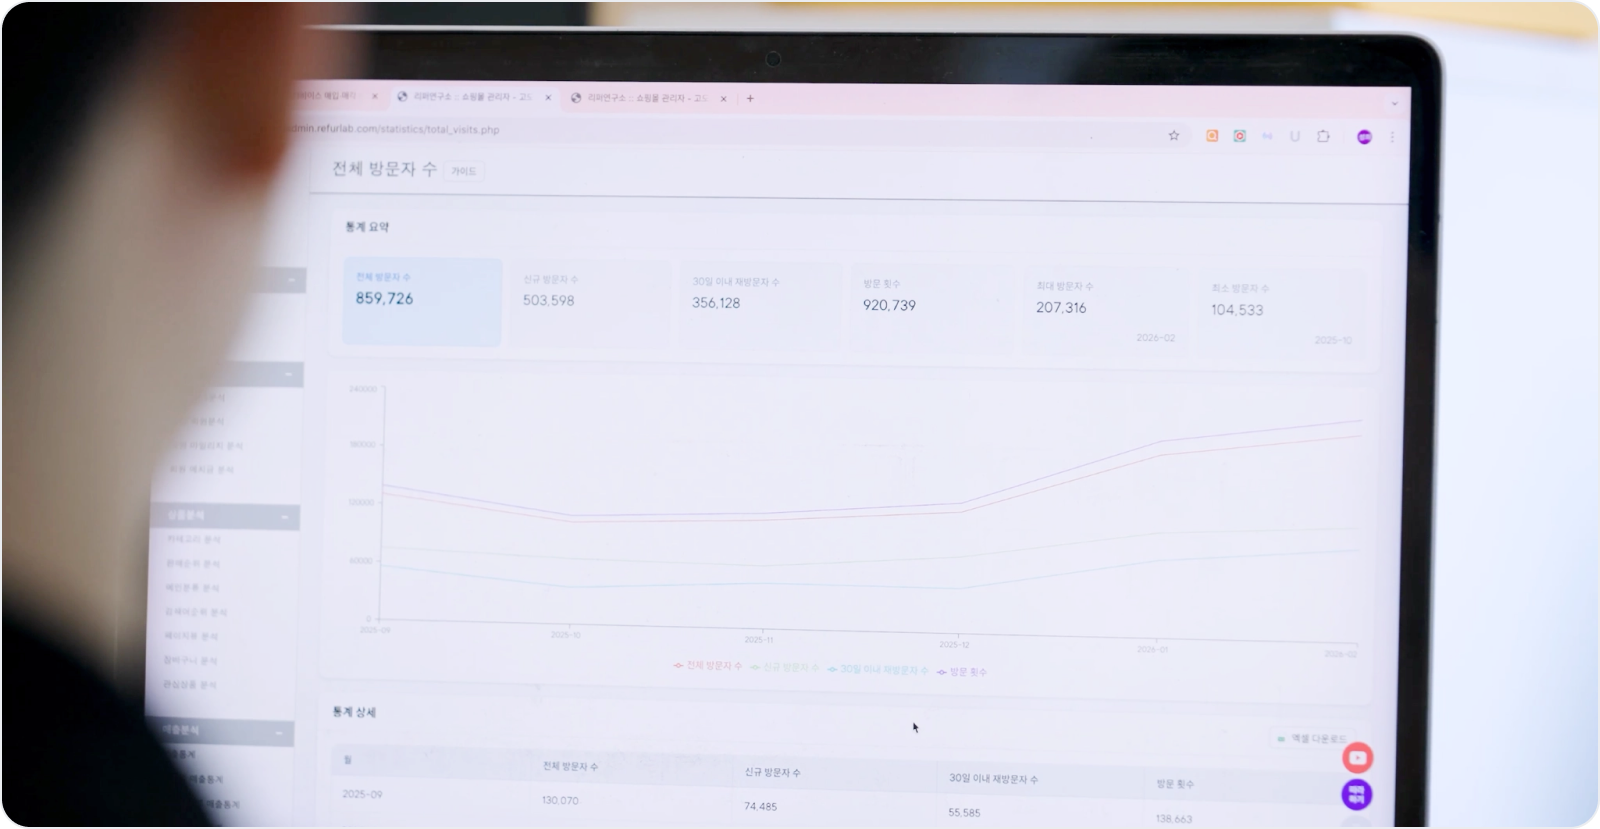The height and width of the screenshot is (829, 1600).
Task: Bookmark this page with the star icon
Action: [x=1174, y=136]
